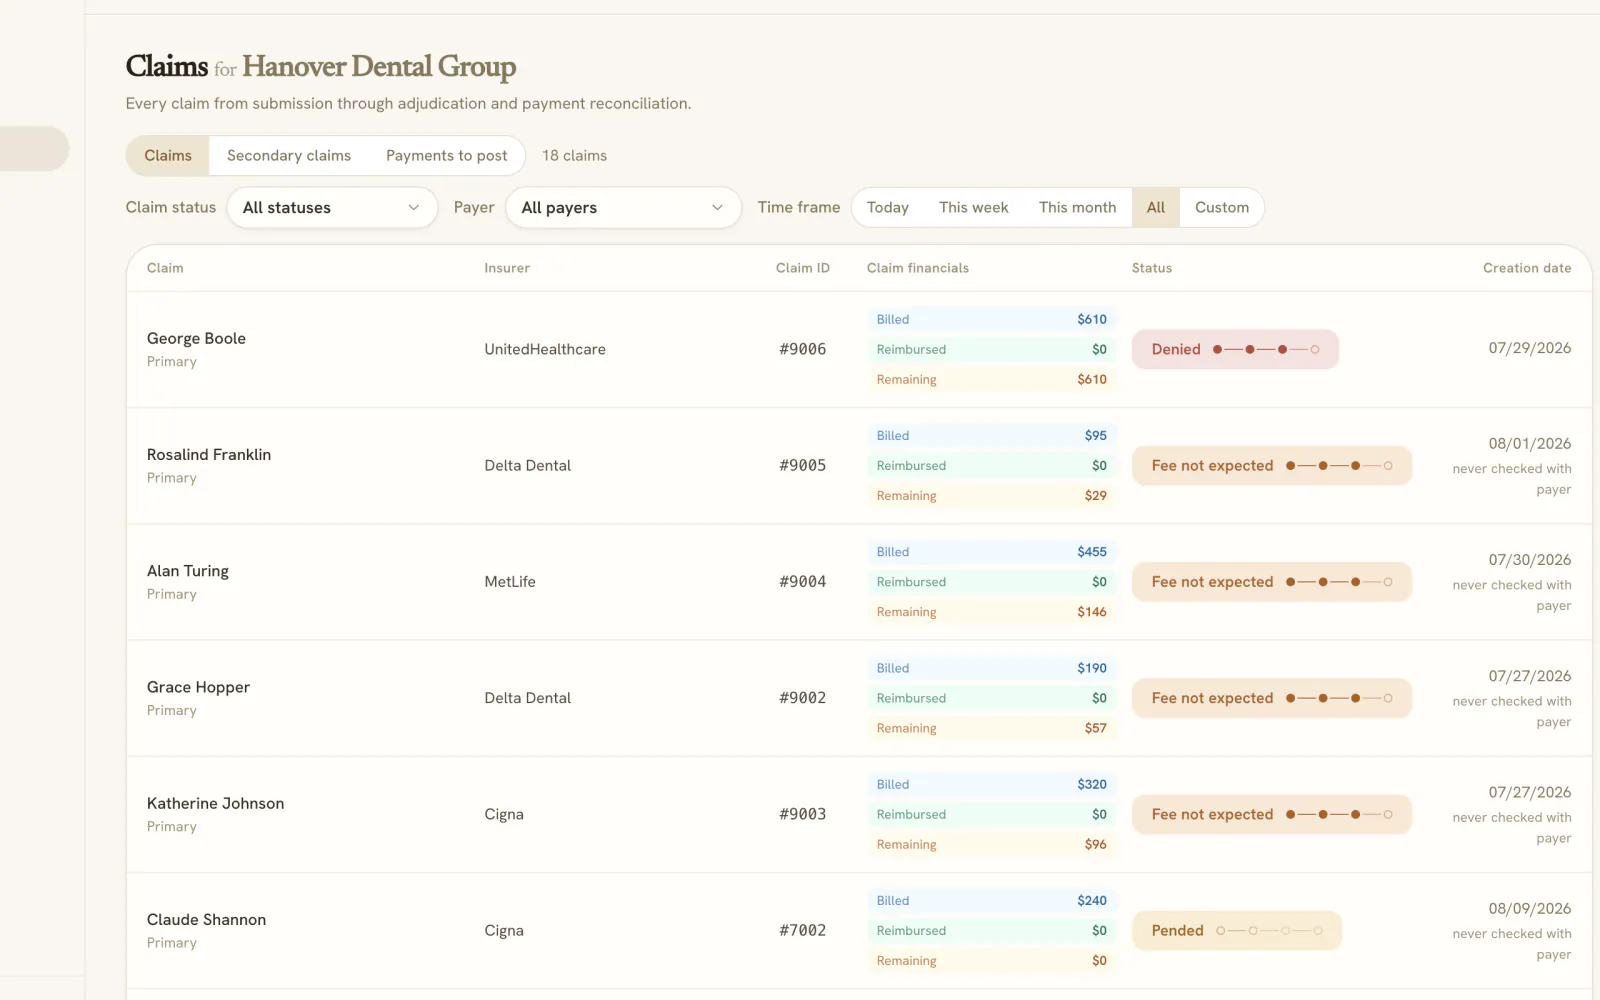Open the Payer All payers dropdown
The image size is (1600, 1000).
click(623, 208)
